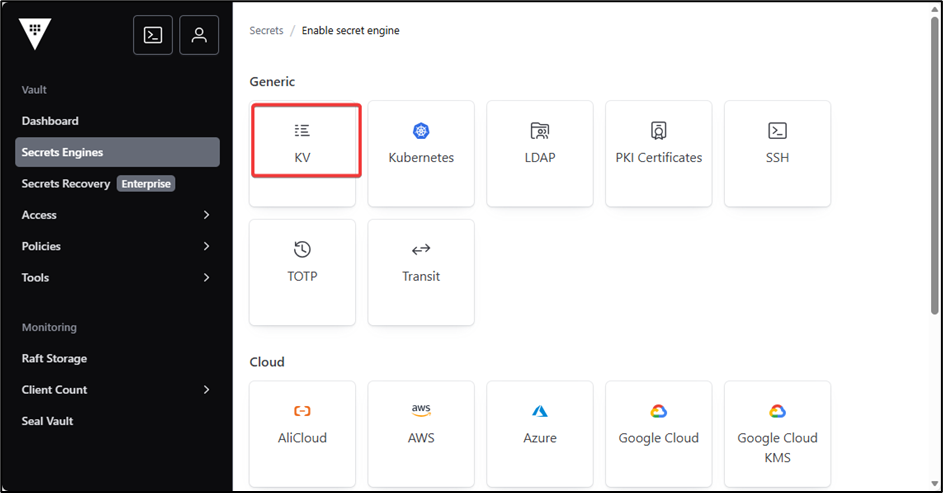Select the KV engine label
The height and width of the screenshot is (493, 943).
pos(302,158)
